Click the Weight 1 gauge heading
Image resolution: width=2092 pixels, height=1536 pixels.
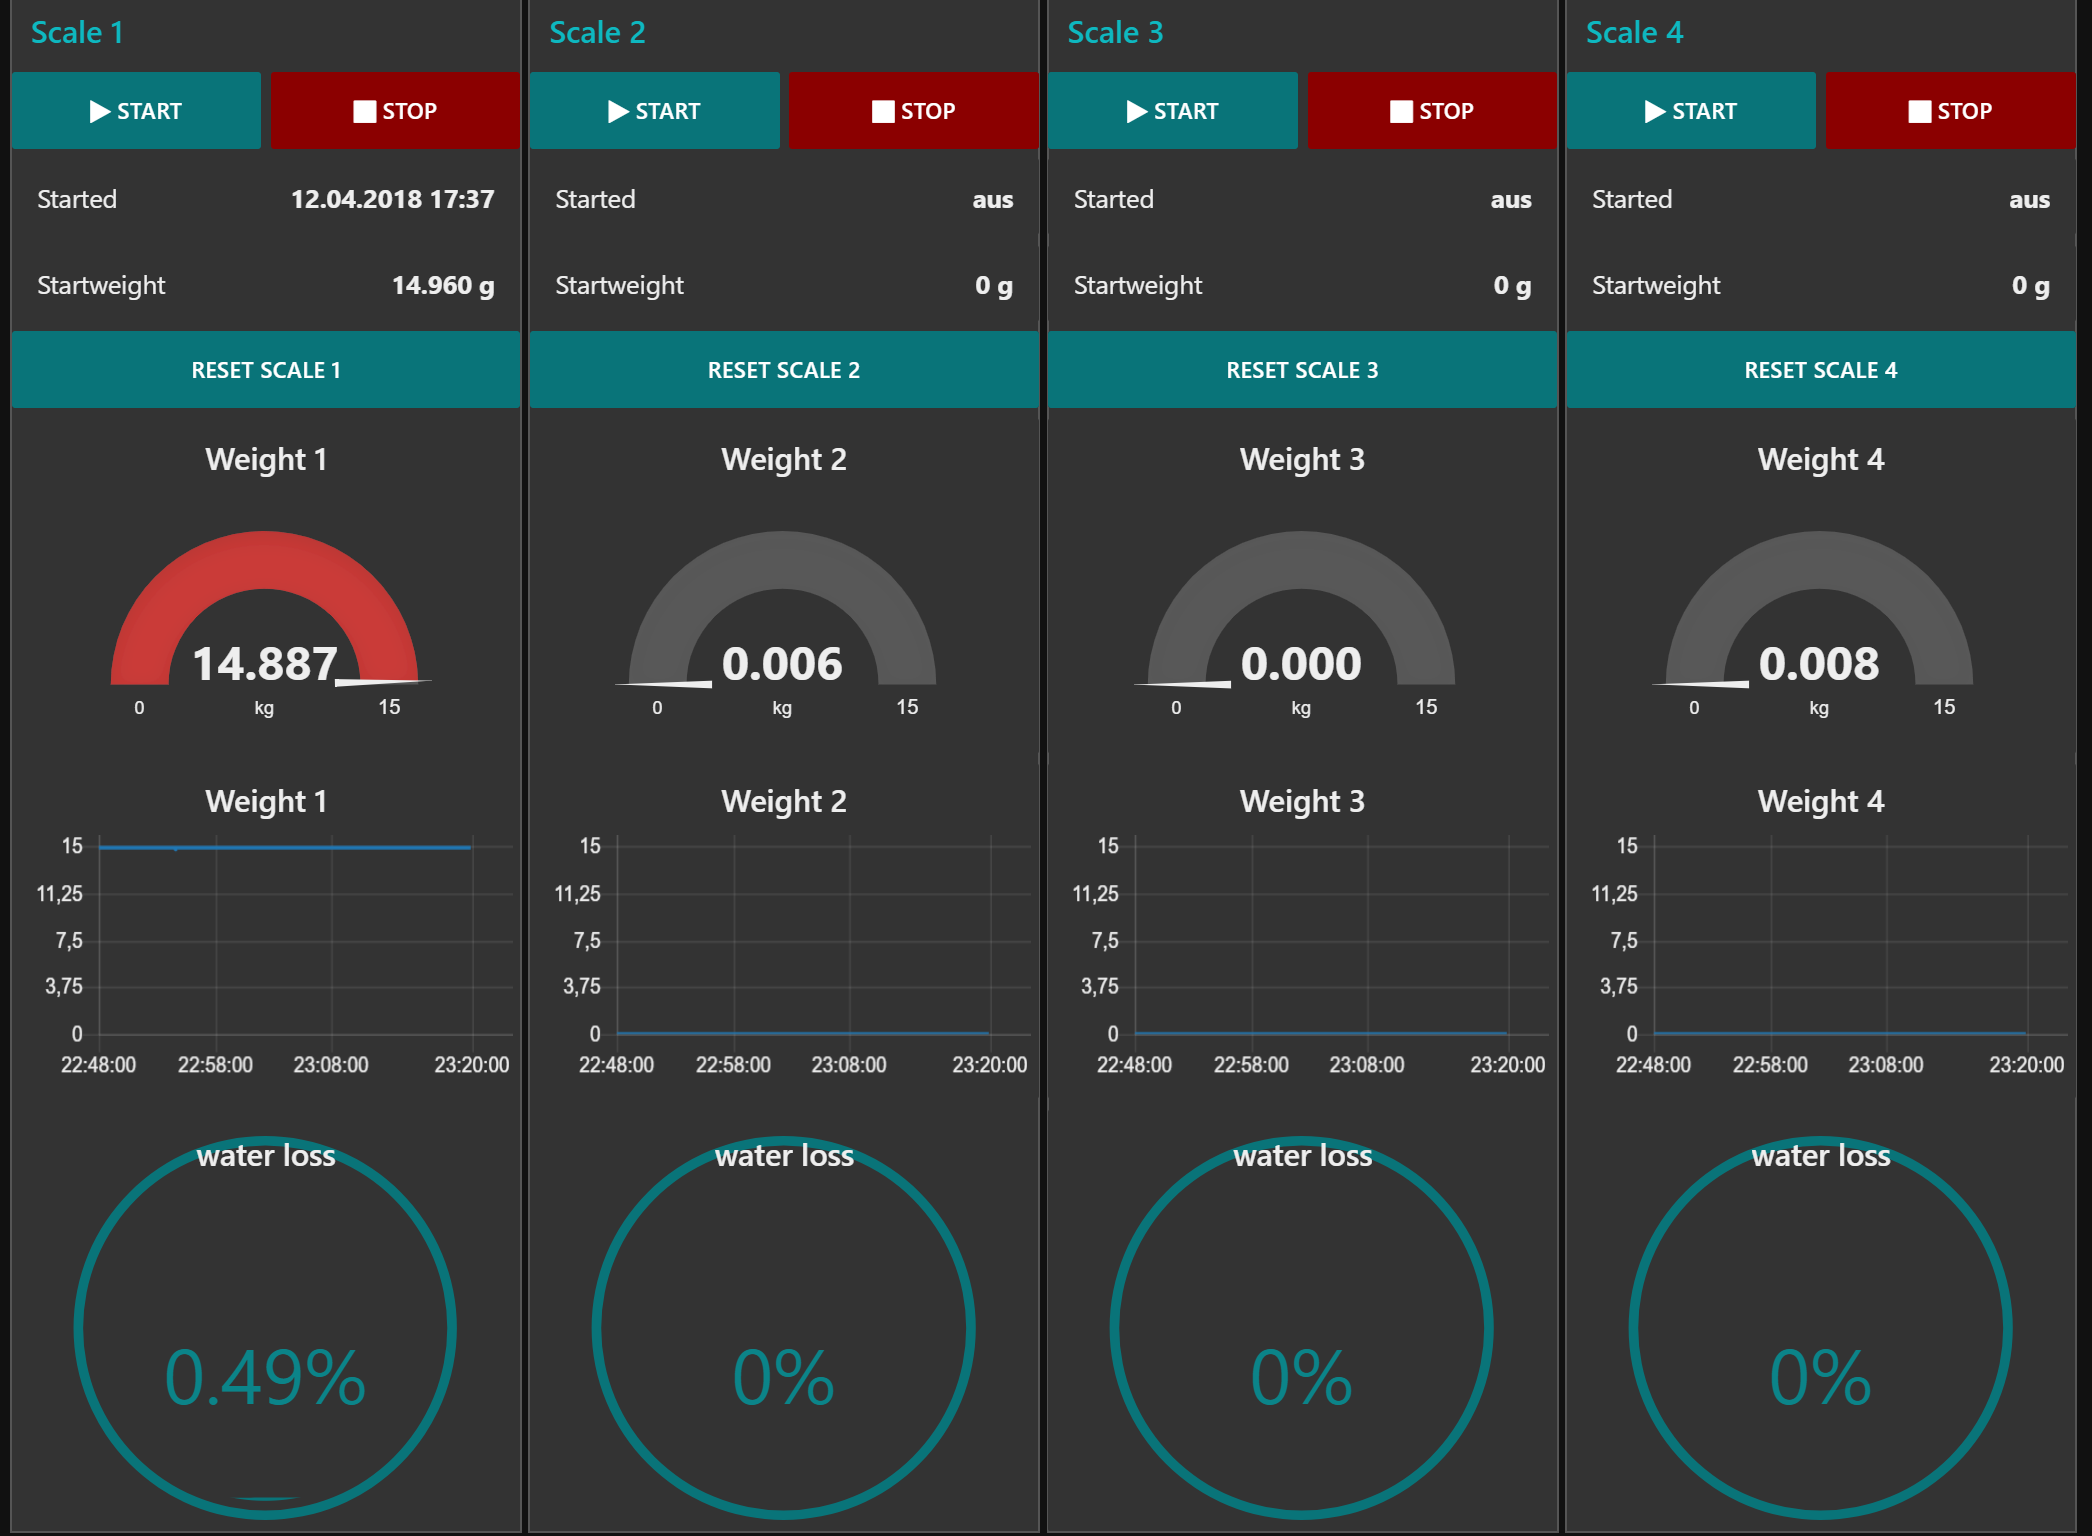tap(266, 459)
